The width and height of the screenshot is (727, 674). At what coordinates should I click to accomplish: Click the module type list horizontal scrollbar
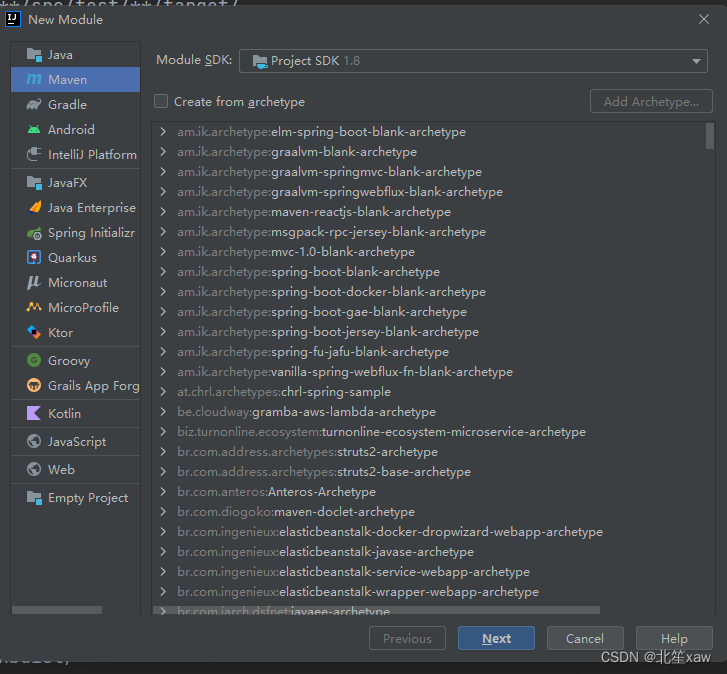(57, 610)
